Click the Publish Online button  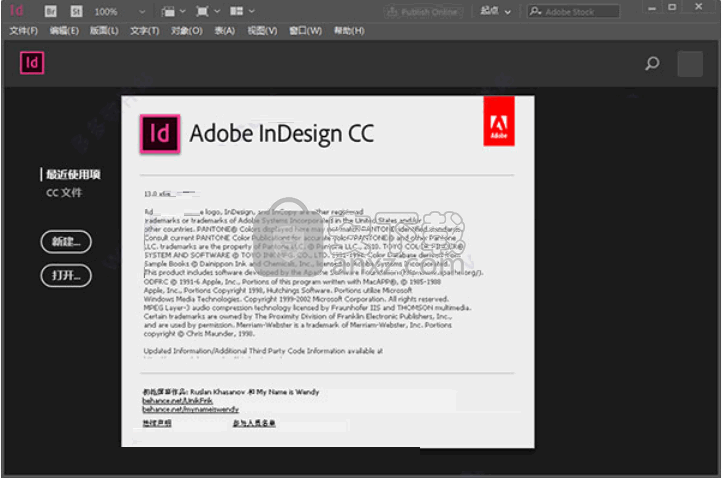tap(423, 12)
